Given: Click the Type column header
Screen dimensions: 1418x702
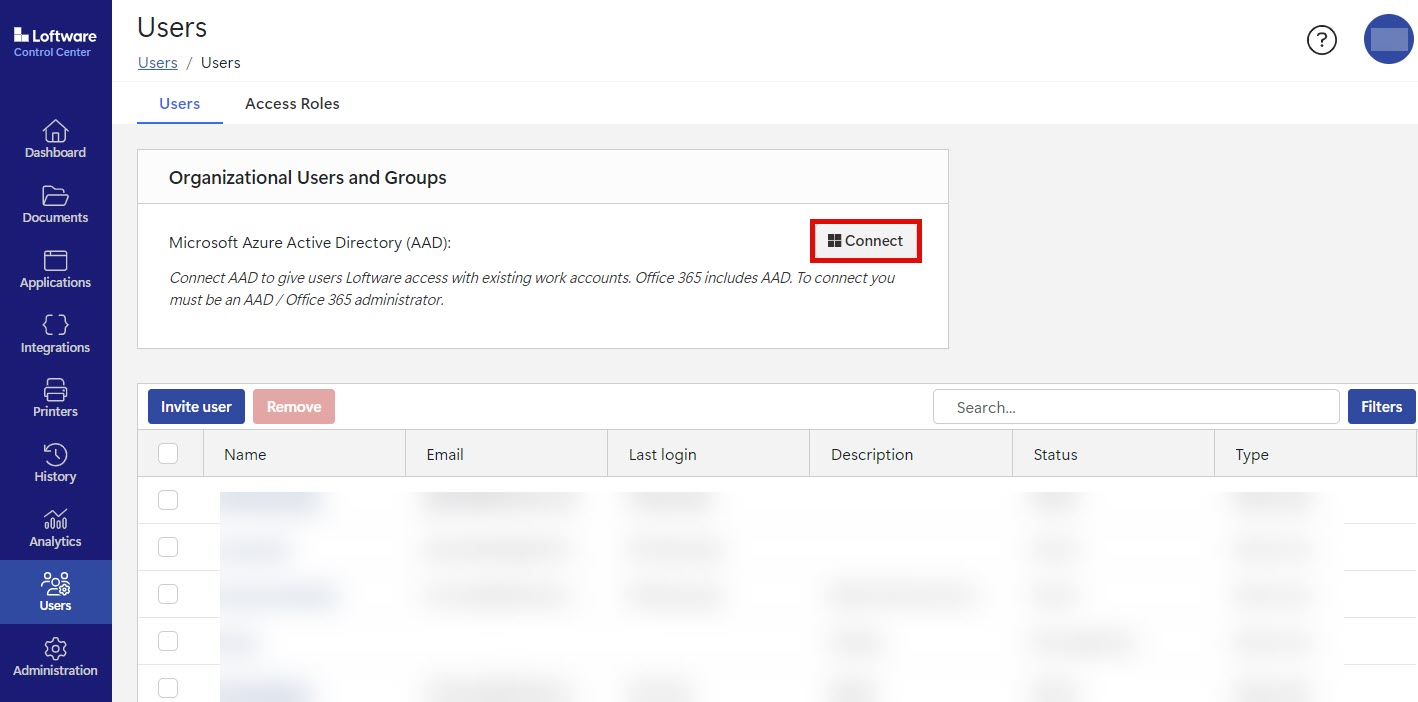Looking at the screenshot, I should [1315, 454].
